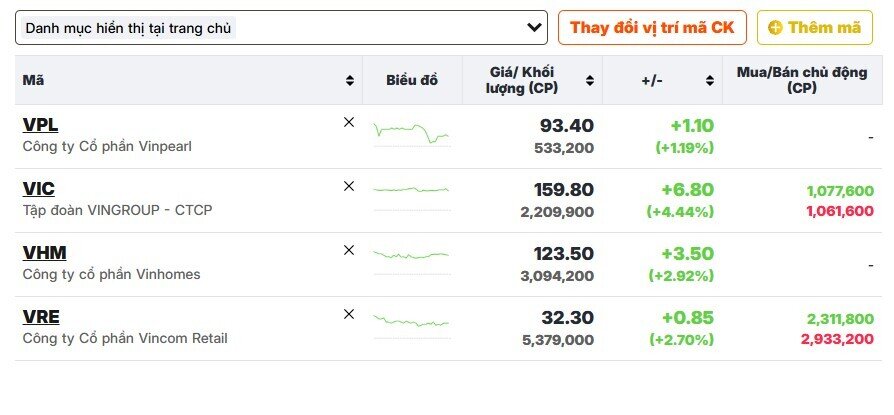Image resolution: width=894 pixels, height=415 pixels.
Task: Click the Biểu đồ column header
Action: [x=412, y=80]
